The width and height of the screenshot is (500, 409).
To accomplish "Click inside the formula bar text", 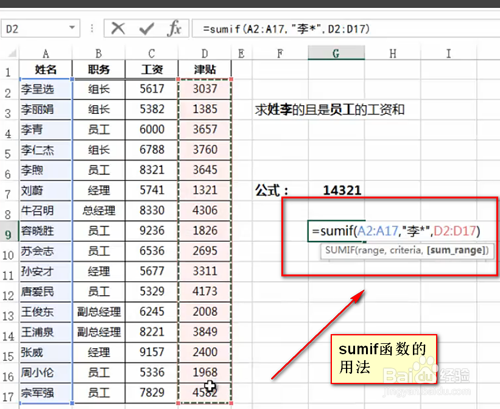I will pos(287,29).
